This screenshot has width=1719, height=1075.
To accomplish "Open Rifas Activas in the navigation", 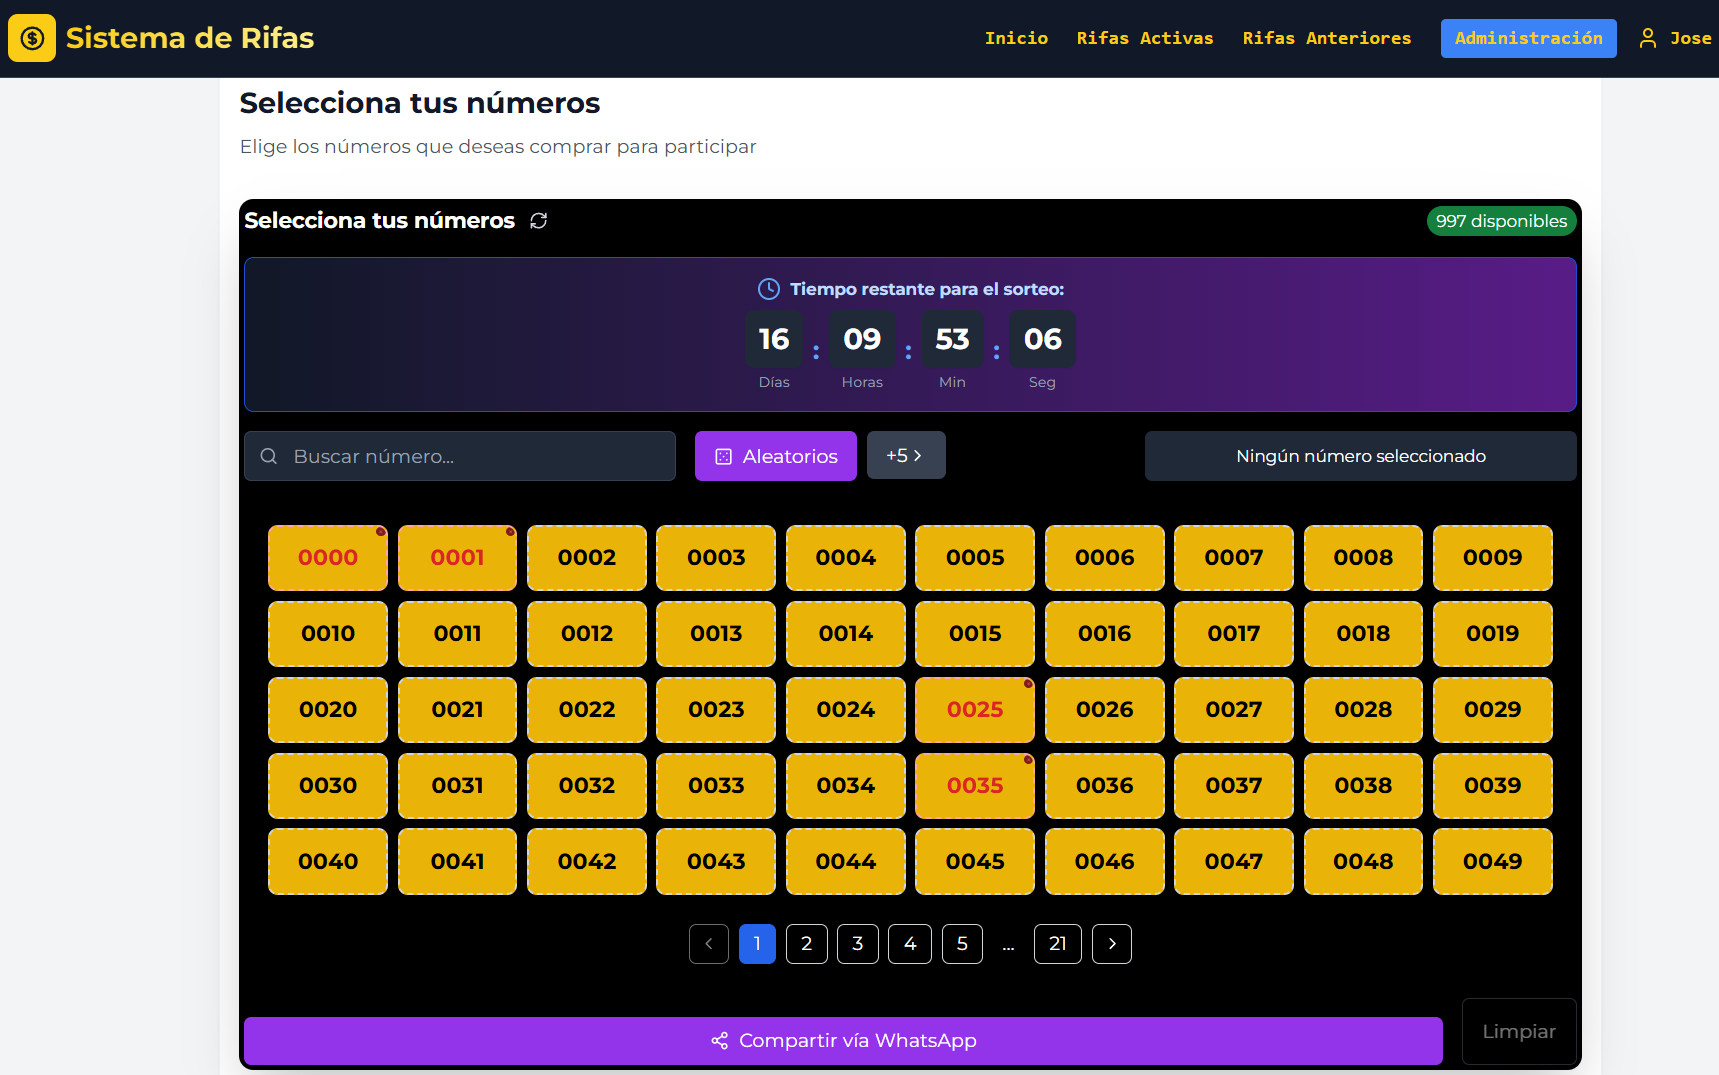I will point(1144,38).
